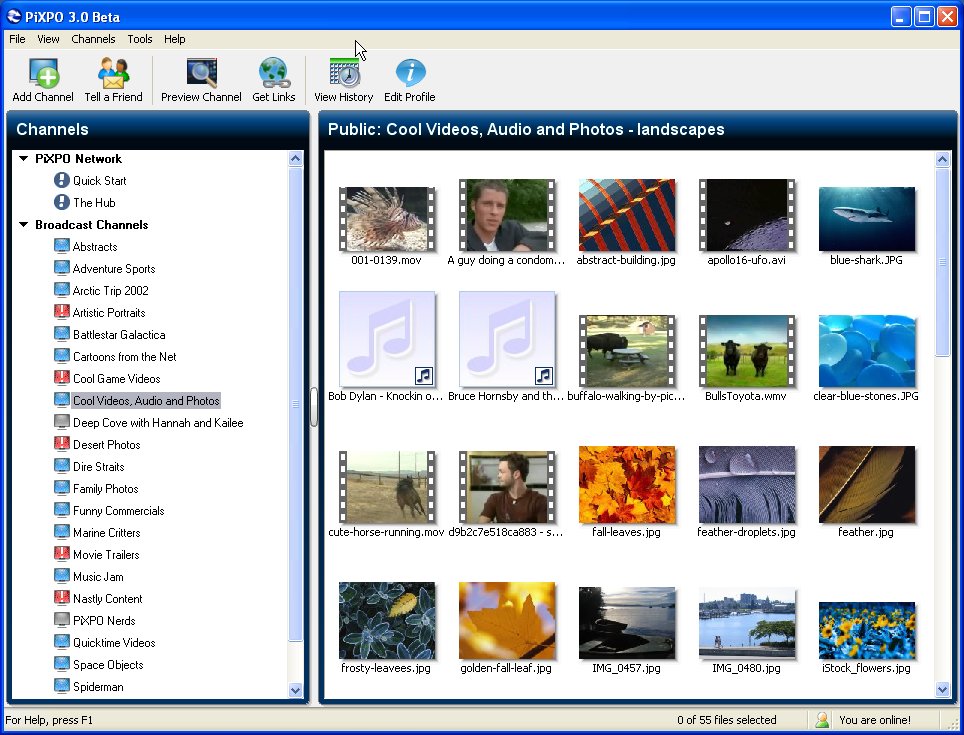Select the Marine Critters channel

click(x=106, y=533)
